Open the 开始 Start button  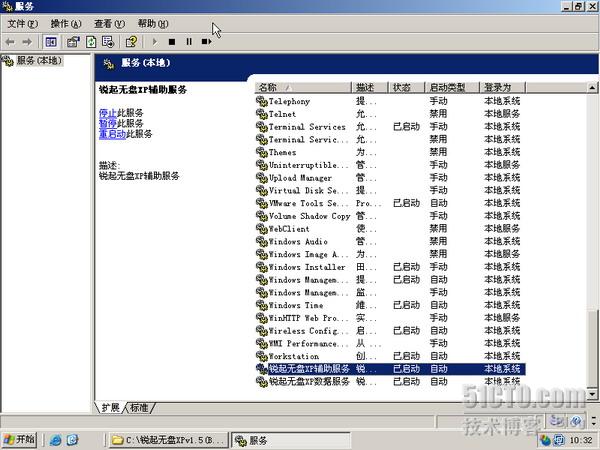tap(19, 439)
